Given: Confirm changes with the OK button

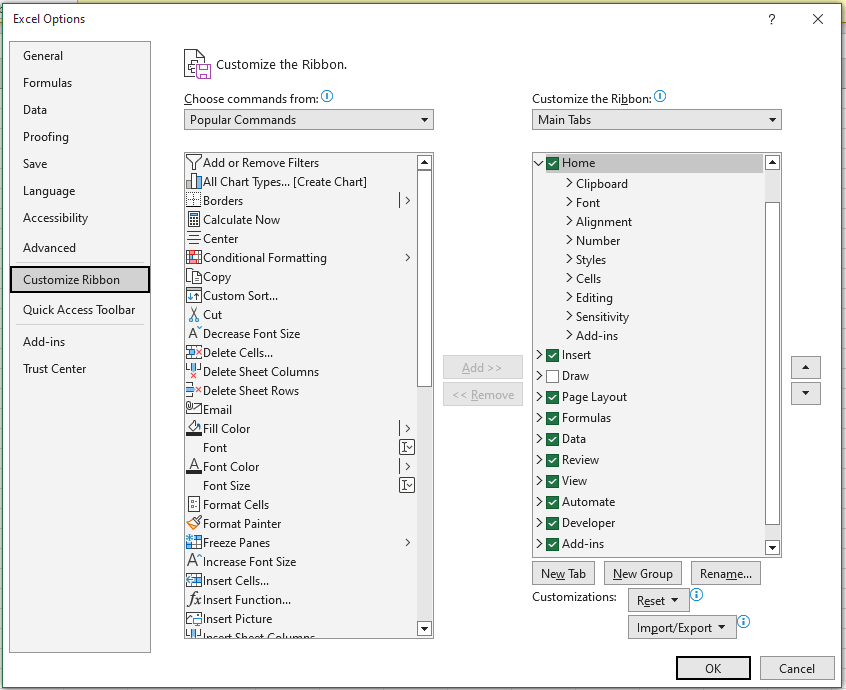Looking at the screenshot, I should 713,668.
